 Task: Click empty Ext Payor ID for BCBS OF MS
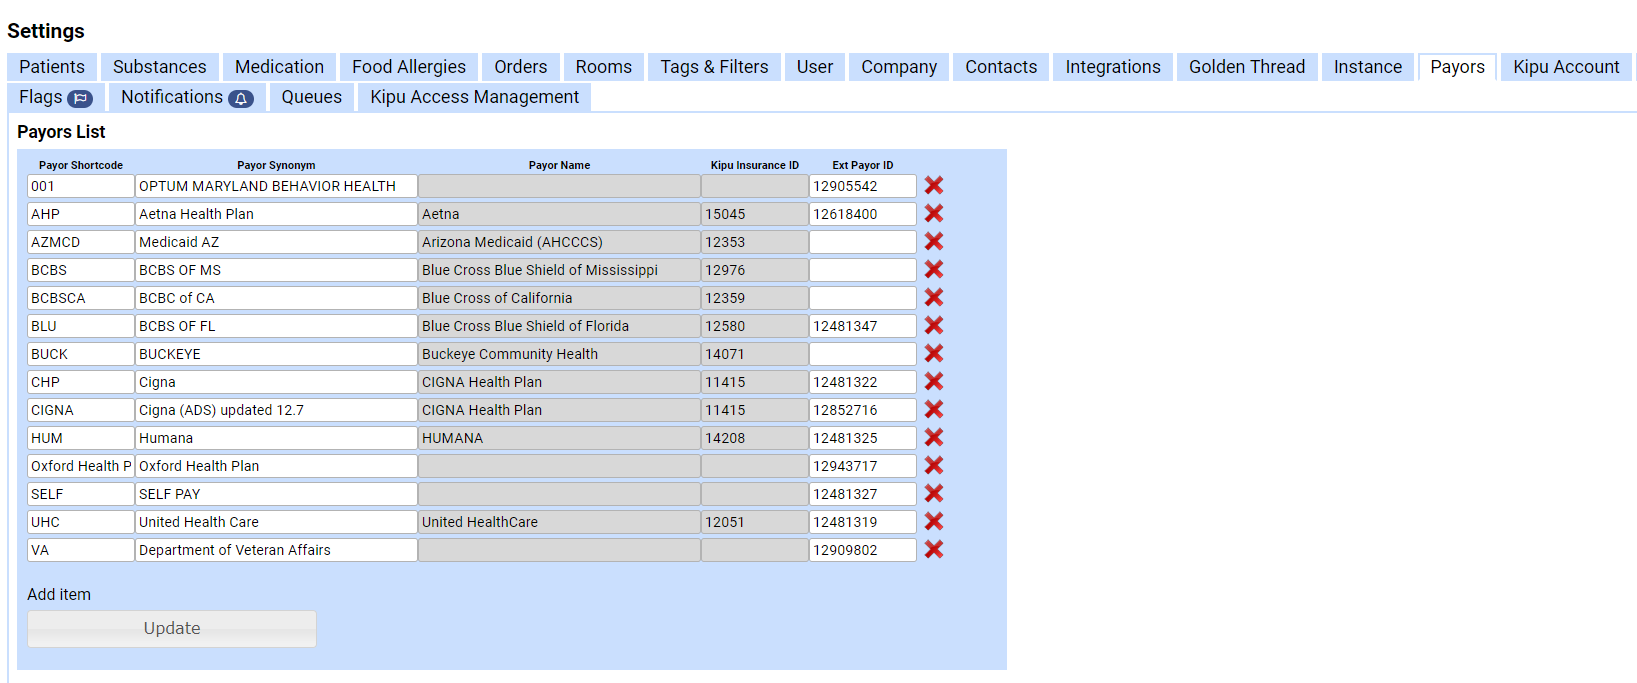pyautogui.click(x=861, y=270)
